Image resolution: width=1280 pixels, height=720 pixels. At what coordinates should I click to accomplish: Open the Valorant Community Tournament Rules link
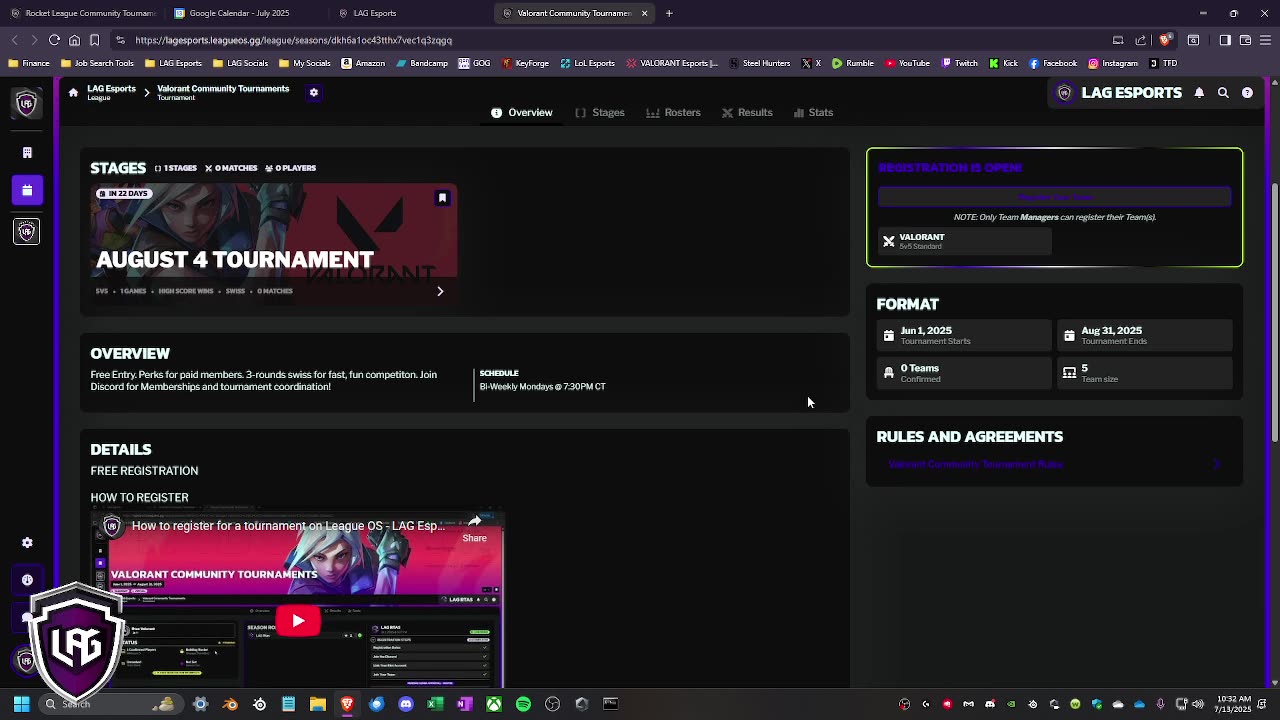point(975,464)
